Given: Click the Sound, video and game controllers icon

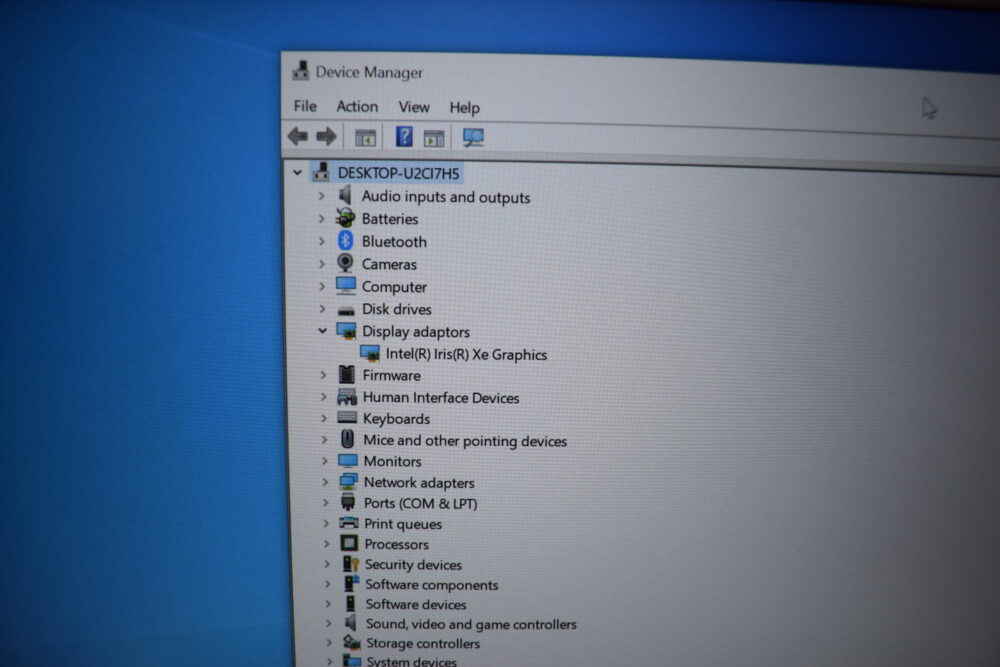Looking at the screenshot, I should [351, 622].
